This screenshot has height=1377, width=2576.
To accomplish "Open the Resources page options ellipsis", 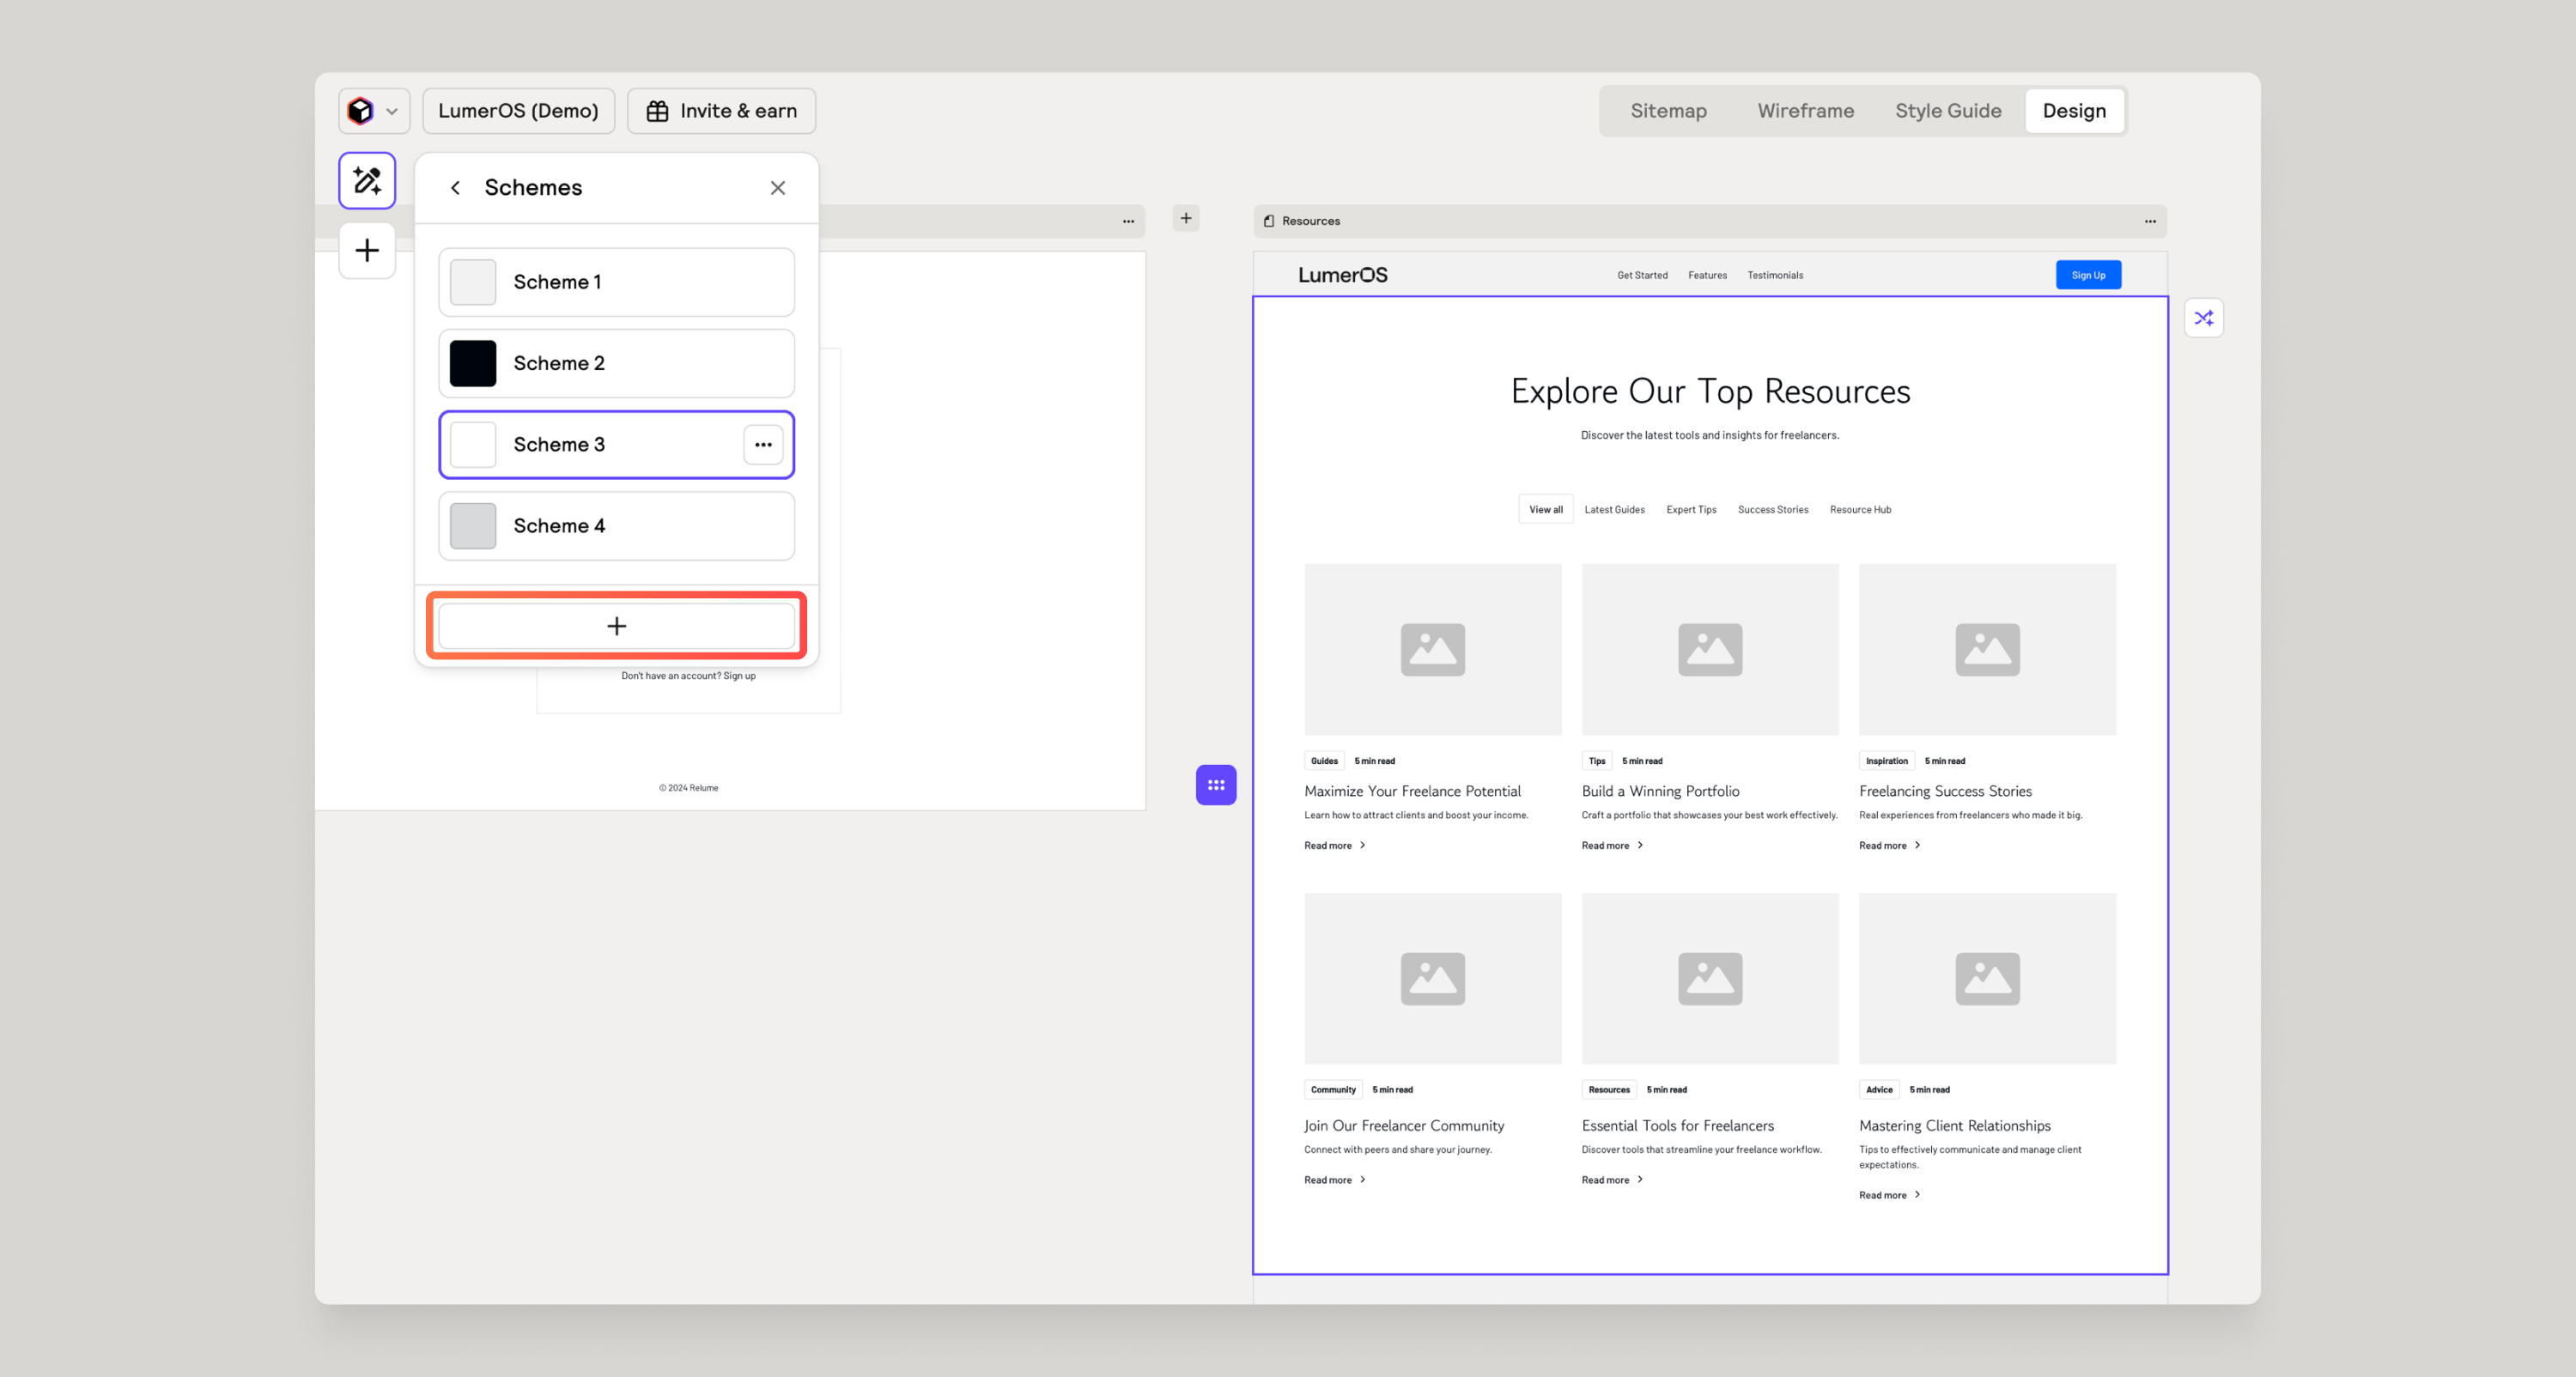I will [2150, 221].
